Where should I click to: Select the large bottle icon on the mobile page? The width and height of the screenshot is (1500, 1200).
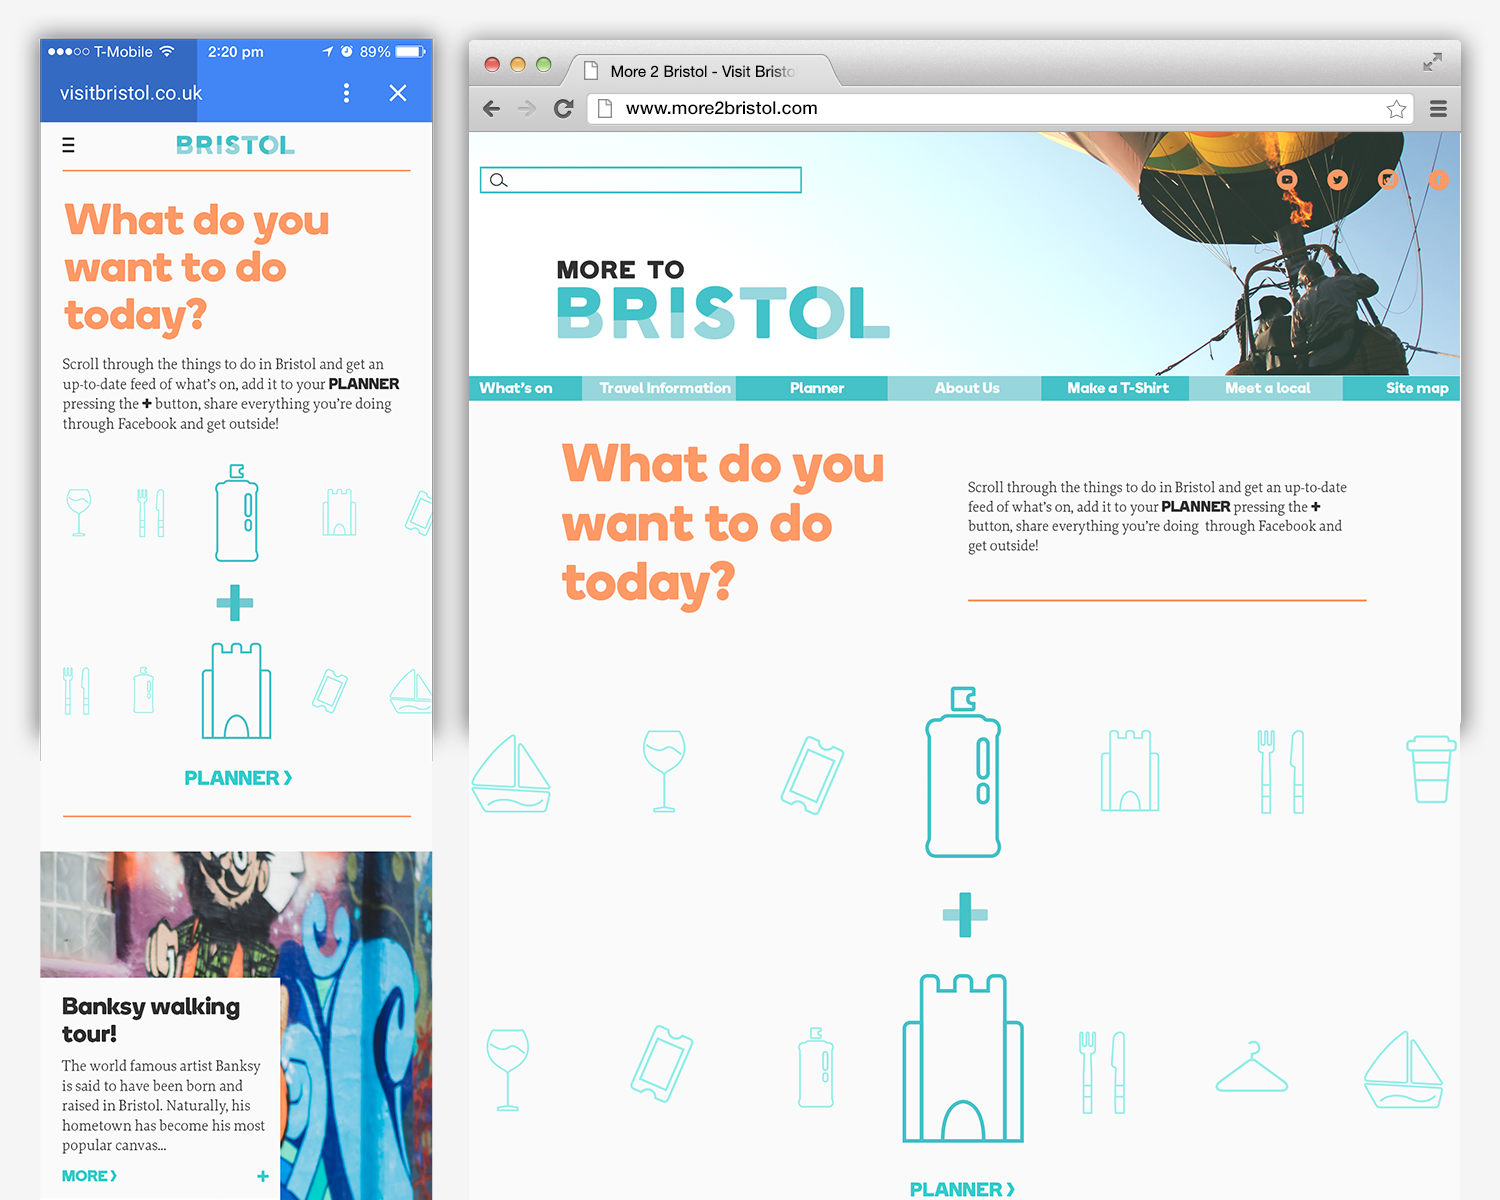237,512
